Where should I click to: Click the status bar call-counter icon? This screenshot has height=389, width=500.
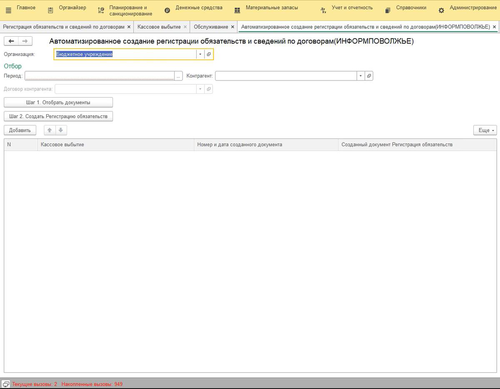coord(6,384)
